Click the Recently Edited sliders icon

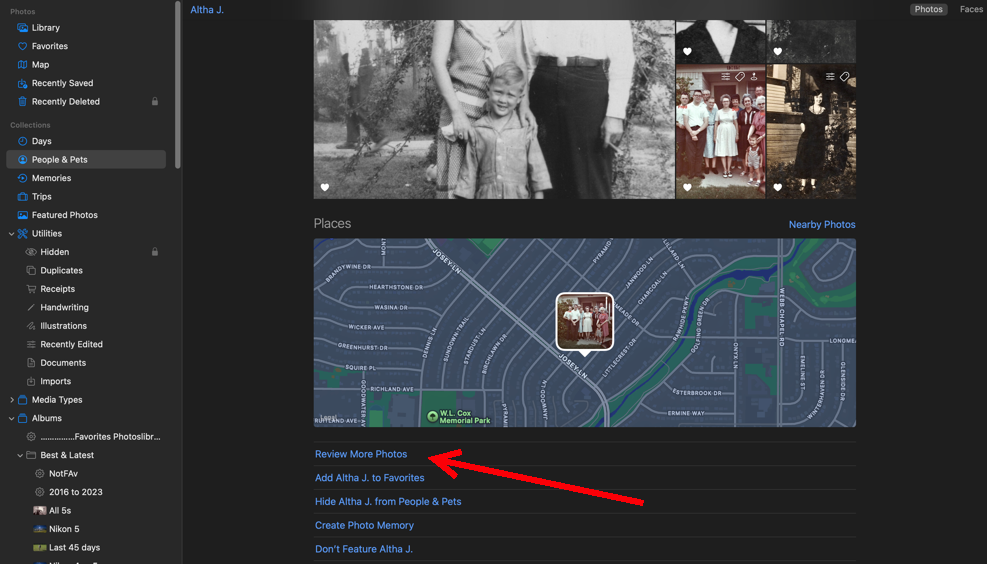(x=31, y=344)
